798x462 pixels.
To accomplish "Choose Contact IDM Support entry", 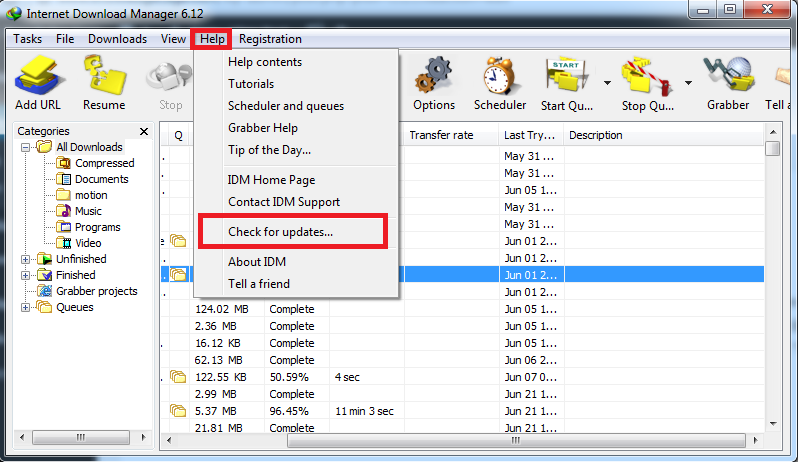I will [296, 201].
